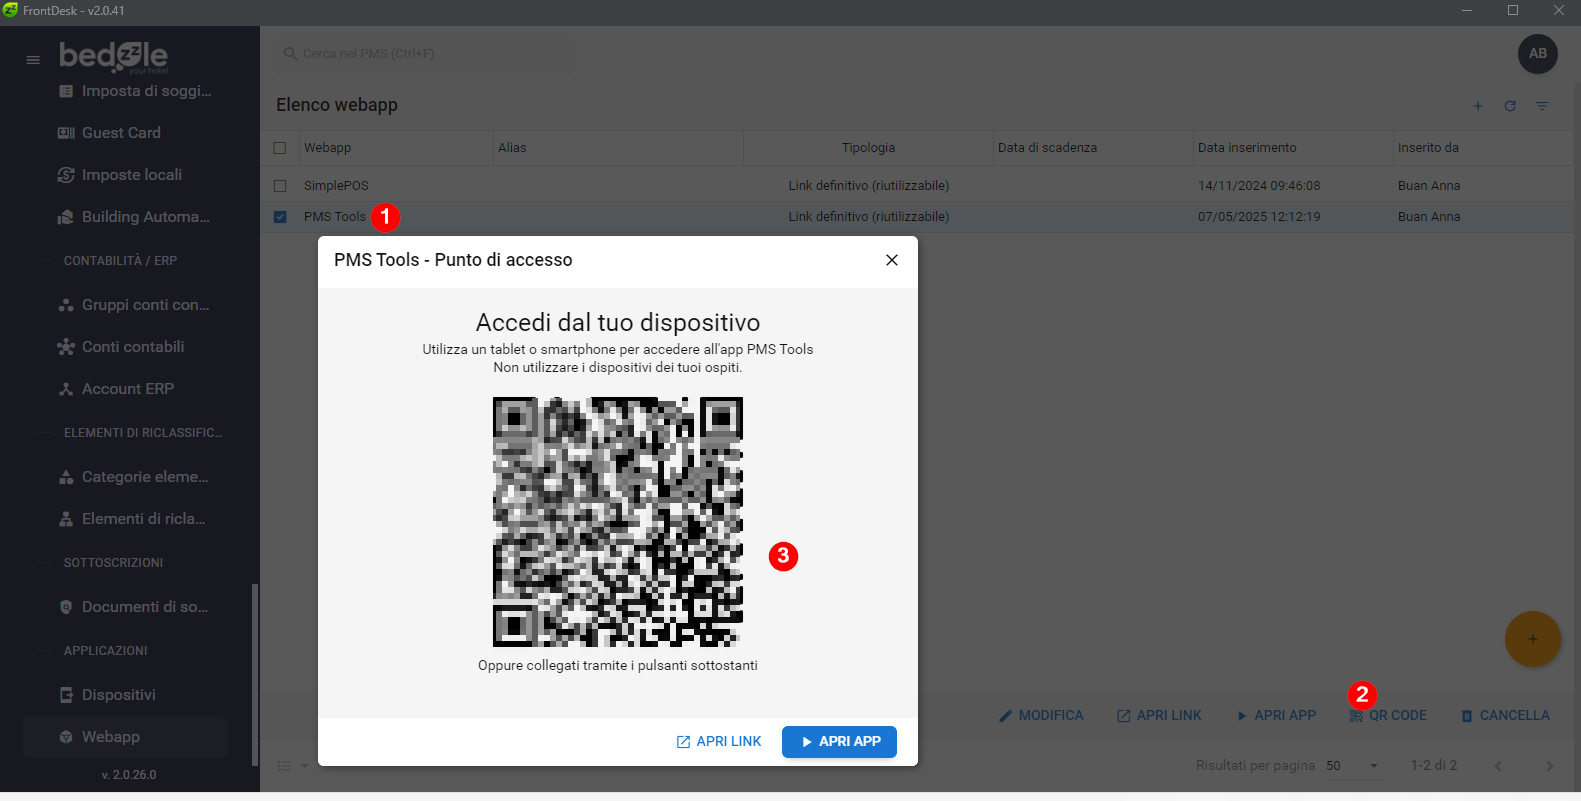Image resolution: width=1581 pixels, height=801 pixels.
Task: Open results per page dropdown
Action: tap(1352, 766)
